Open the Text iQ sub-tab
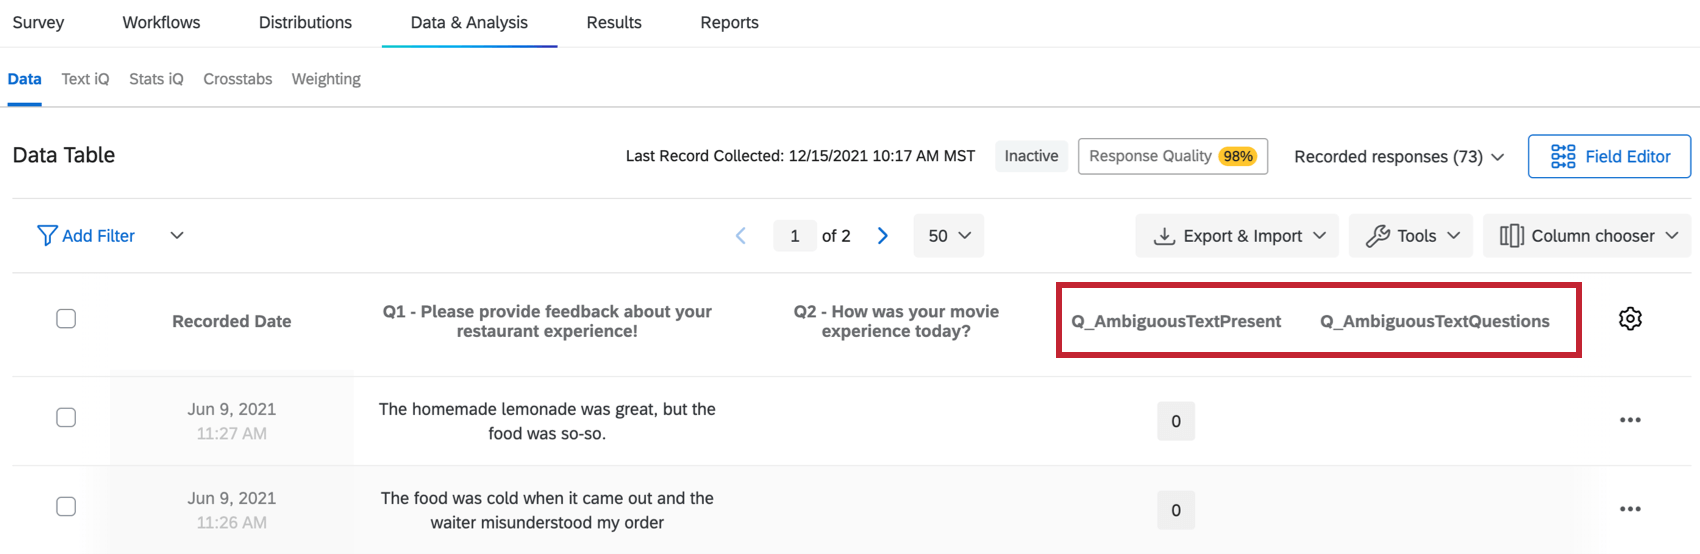Viewport: 1700px width, 554px height. point(85,79)
